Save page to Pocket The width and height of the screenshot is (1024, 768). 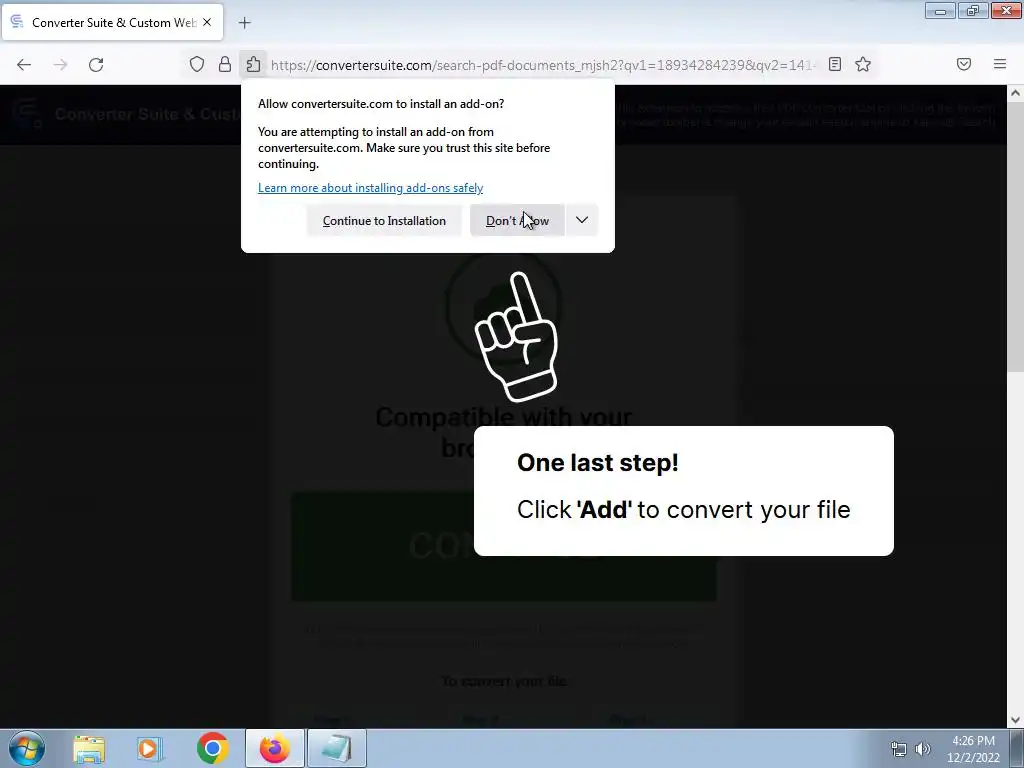coord(964,64)
